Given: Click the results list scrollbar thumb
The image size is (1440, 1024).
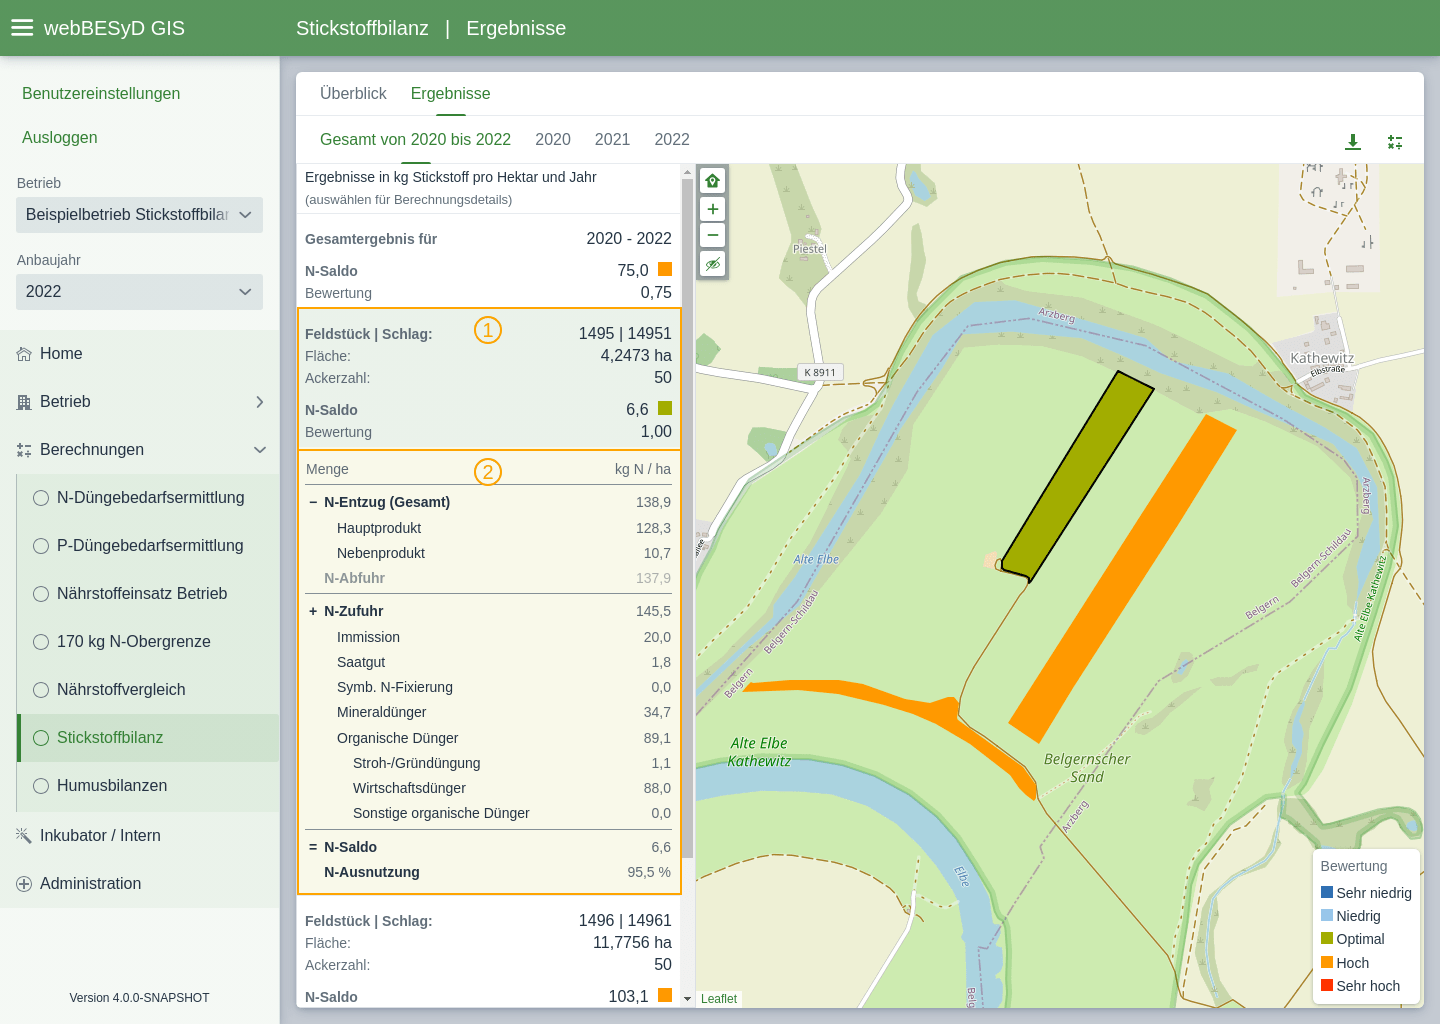Looking at the screenshot, I should click(687, 519).
